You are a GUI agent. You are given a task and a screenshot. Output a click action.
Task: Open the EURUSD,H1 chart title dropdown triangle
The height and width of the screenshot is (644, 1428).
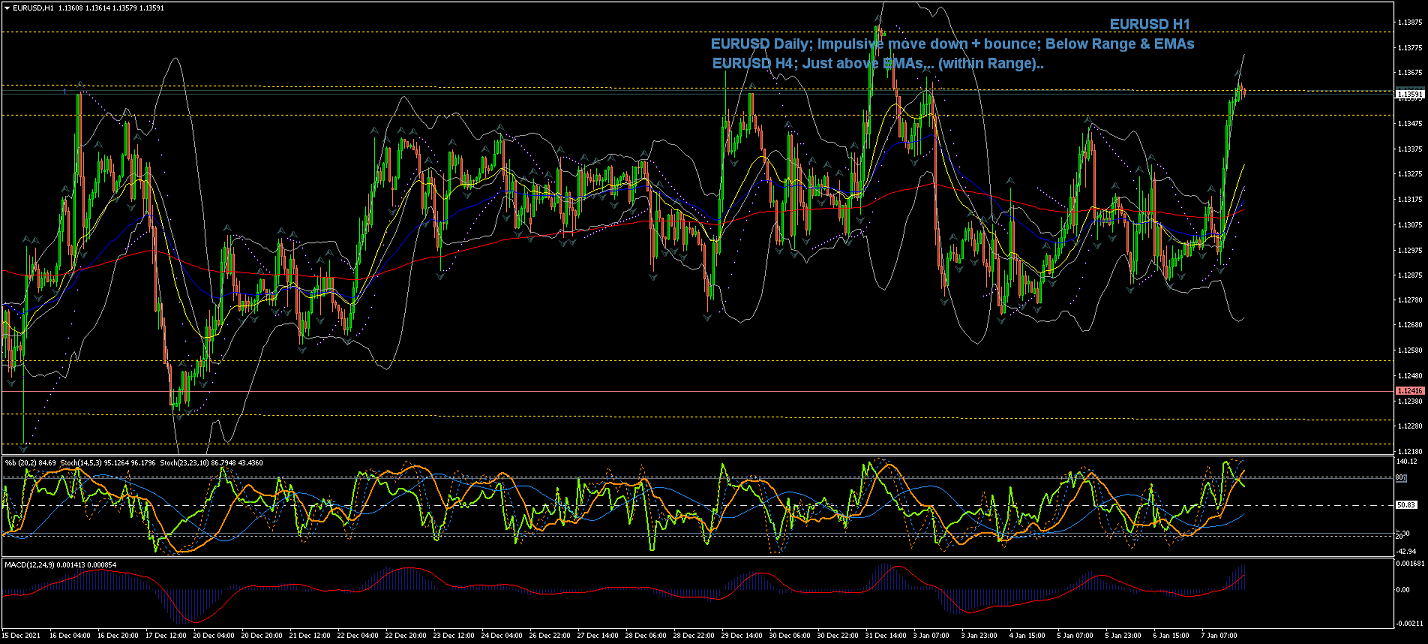point(6,7)
